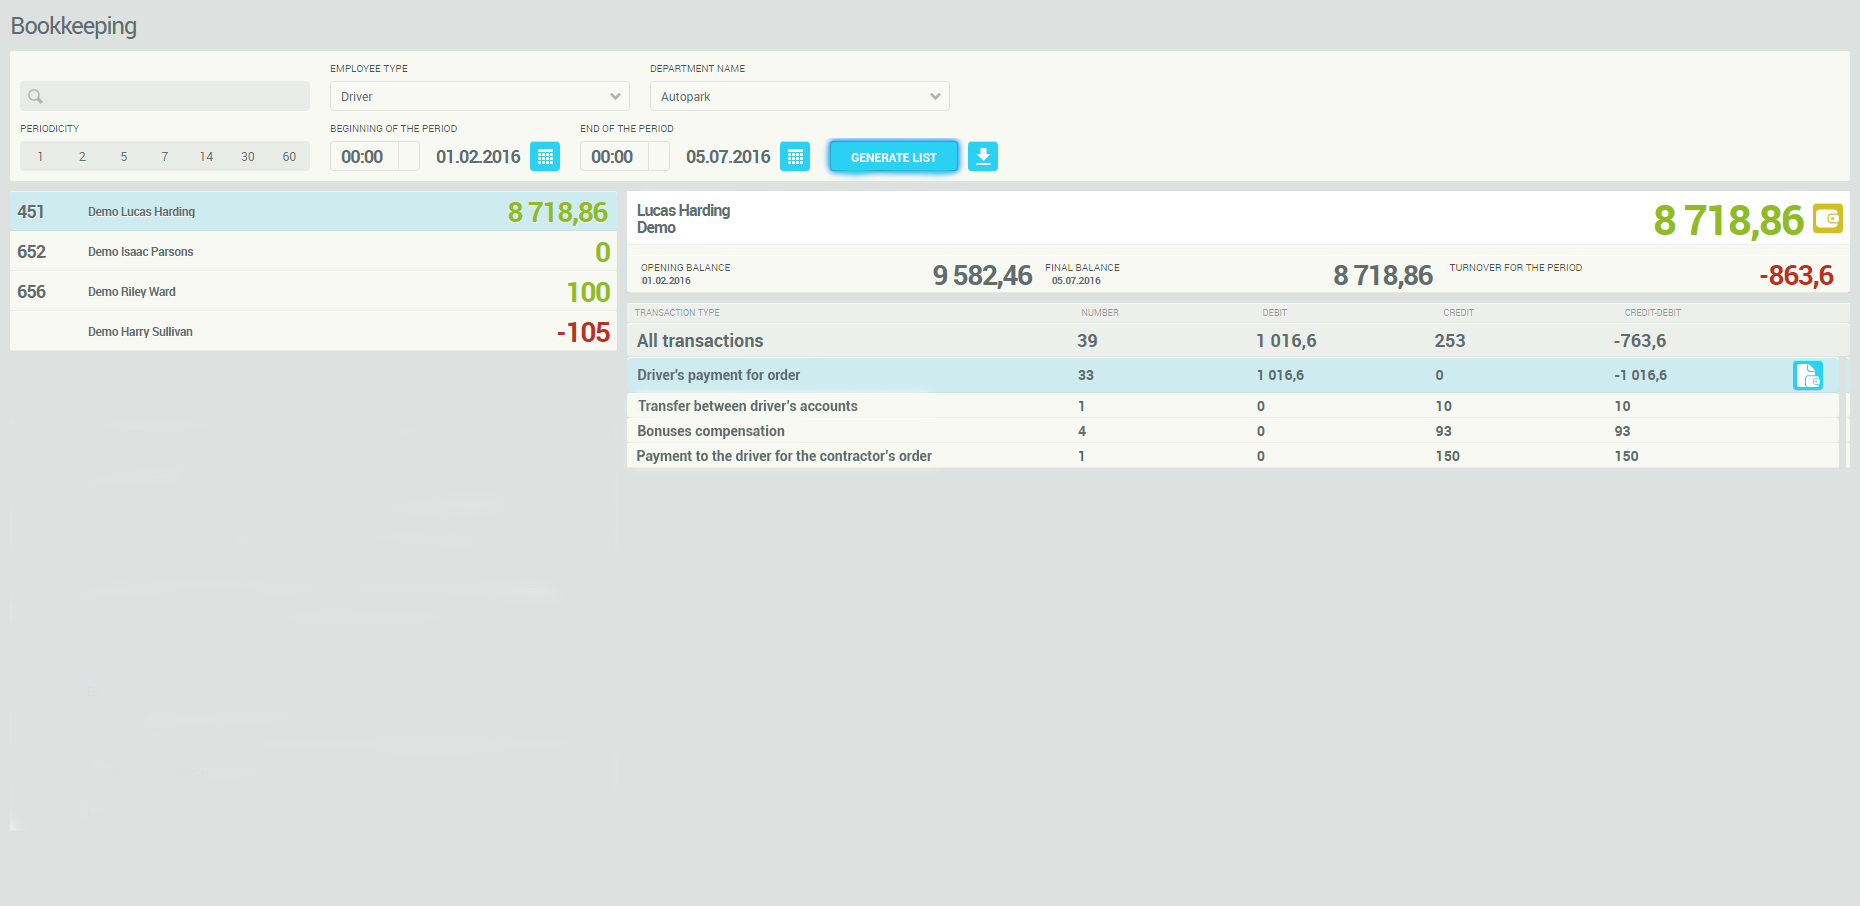Open the beginning period calendar picker
Screen dimensions: 1860x906
coord(545,157)
